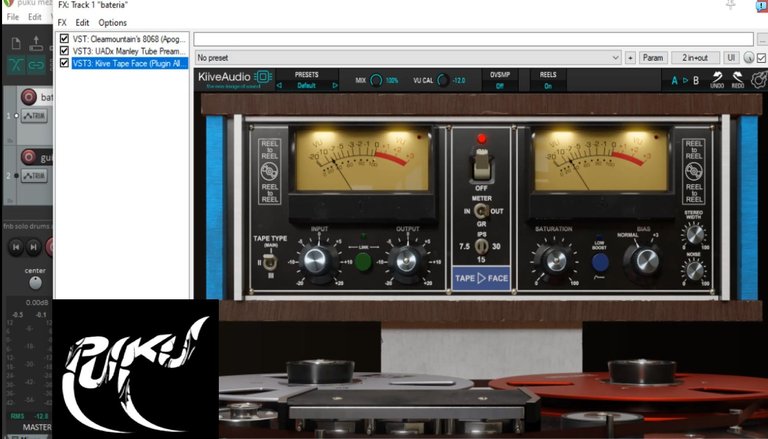Flip the Tape Face power switch
This screenshot has width=768, height=439.
coord(482,165)
